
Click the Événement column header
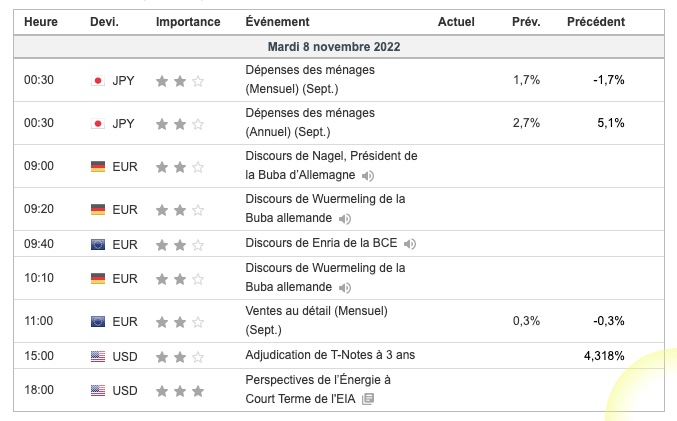pyautogui.click(x=277, y=22)
